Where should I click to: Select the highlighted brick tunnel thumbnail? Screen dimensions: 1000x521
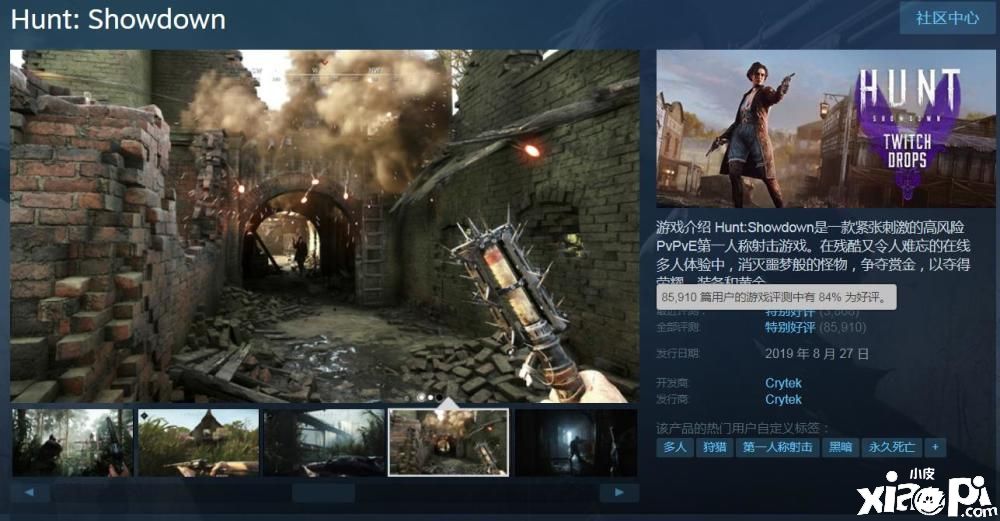(449, 443)
